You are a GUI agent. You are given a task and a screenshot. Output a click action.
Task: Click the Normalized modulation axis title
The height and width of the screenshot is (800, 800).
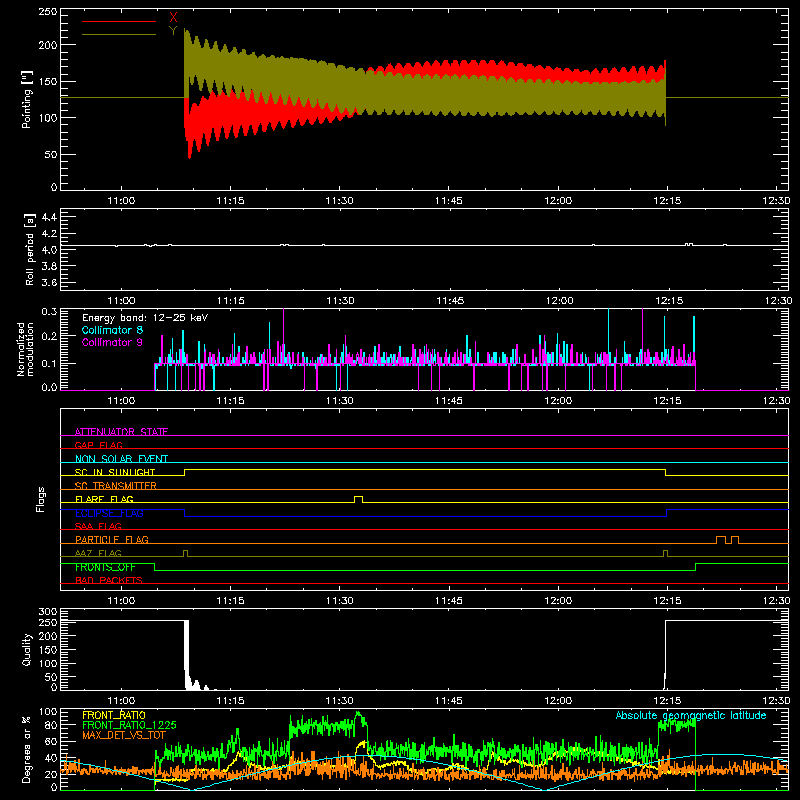[25, 349]
